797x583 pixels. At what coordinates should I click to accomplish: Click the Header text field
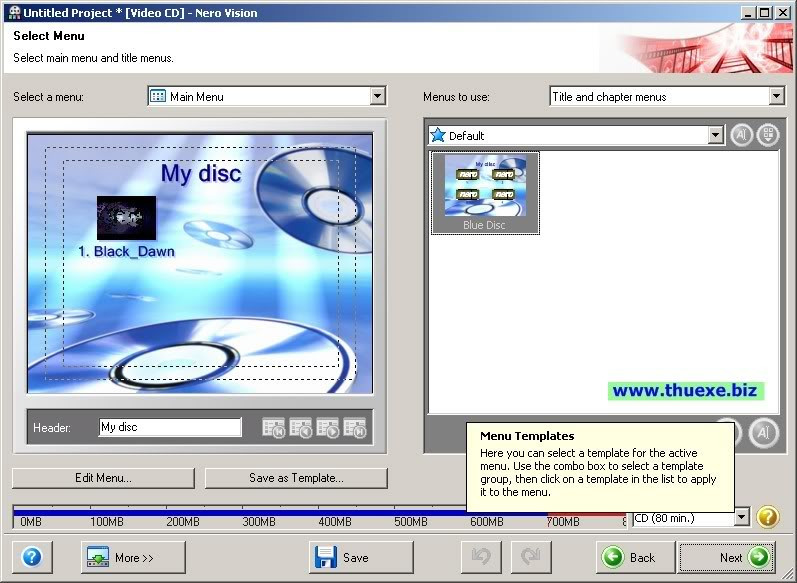(170, 427)
